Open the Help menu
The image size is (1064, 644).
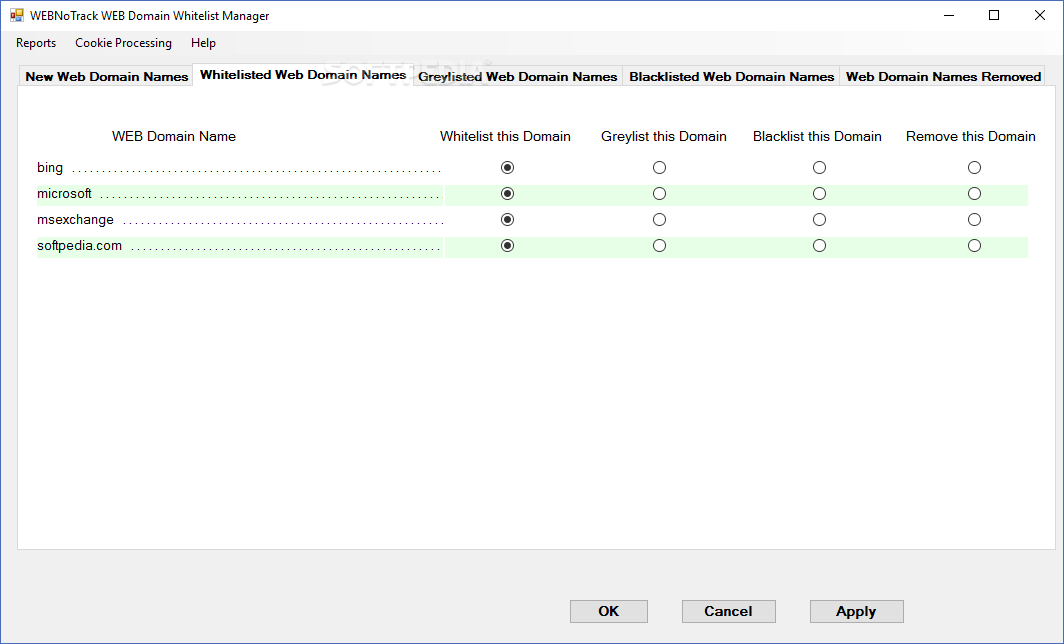tap(203, 43)
